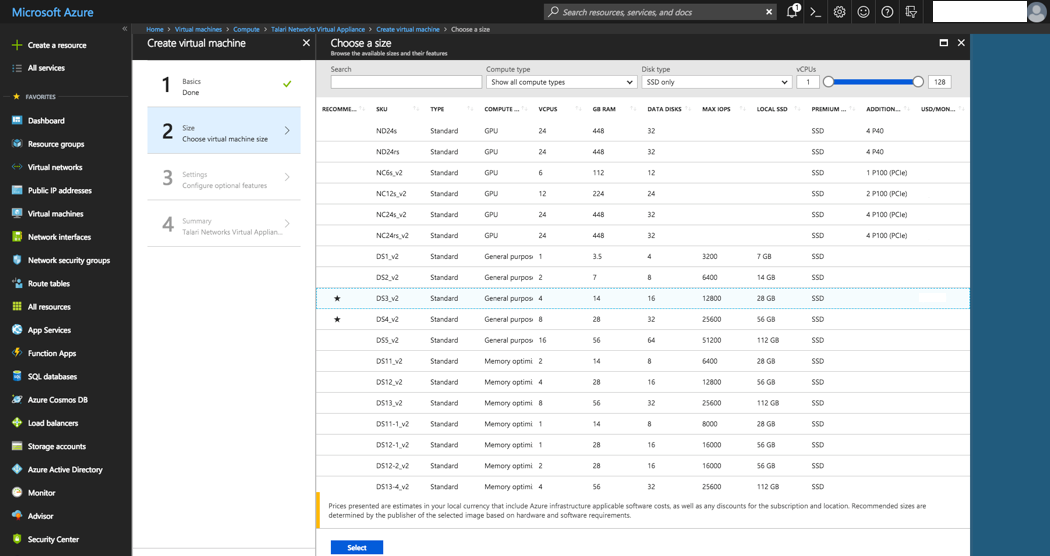Click the Create a resource plus icon
Screen dimensions: 1050x556
pos(17,45)
